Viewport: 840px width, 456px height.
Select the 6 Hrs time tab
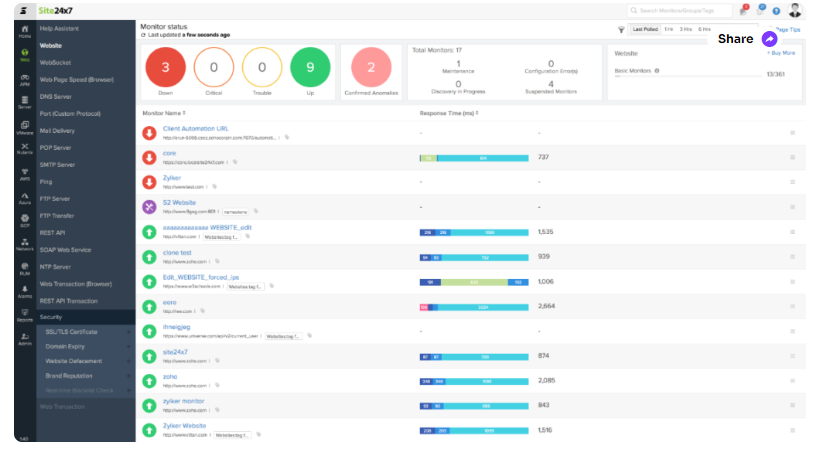click(x=704, y=29)
